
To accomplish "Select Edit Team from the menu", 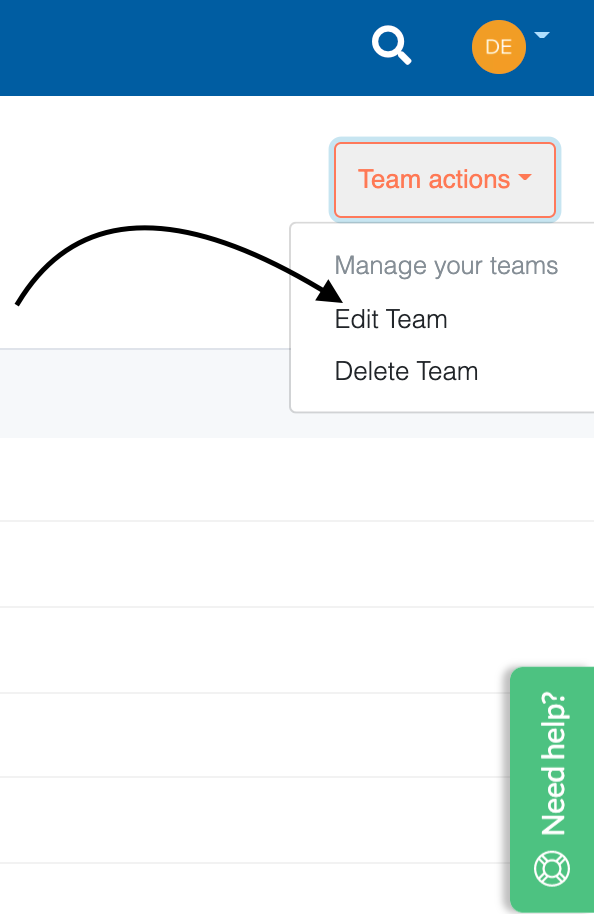I will [391, 319].
